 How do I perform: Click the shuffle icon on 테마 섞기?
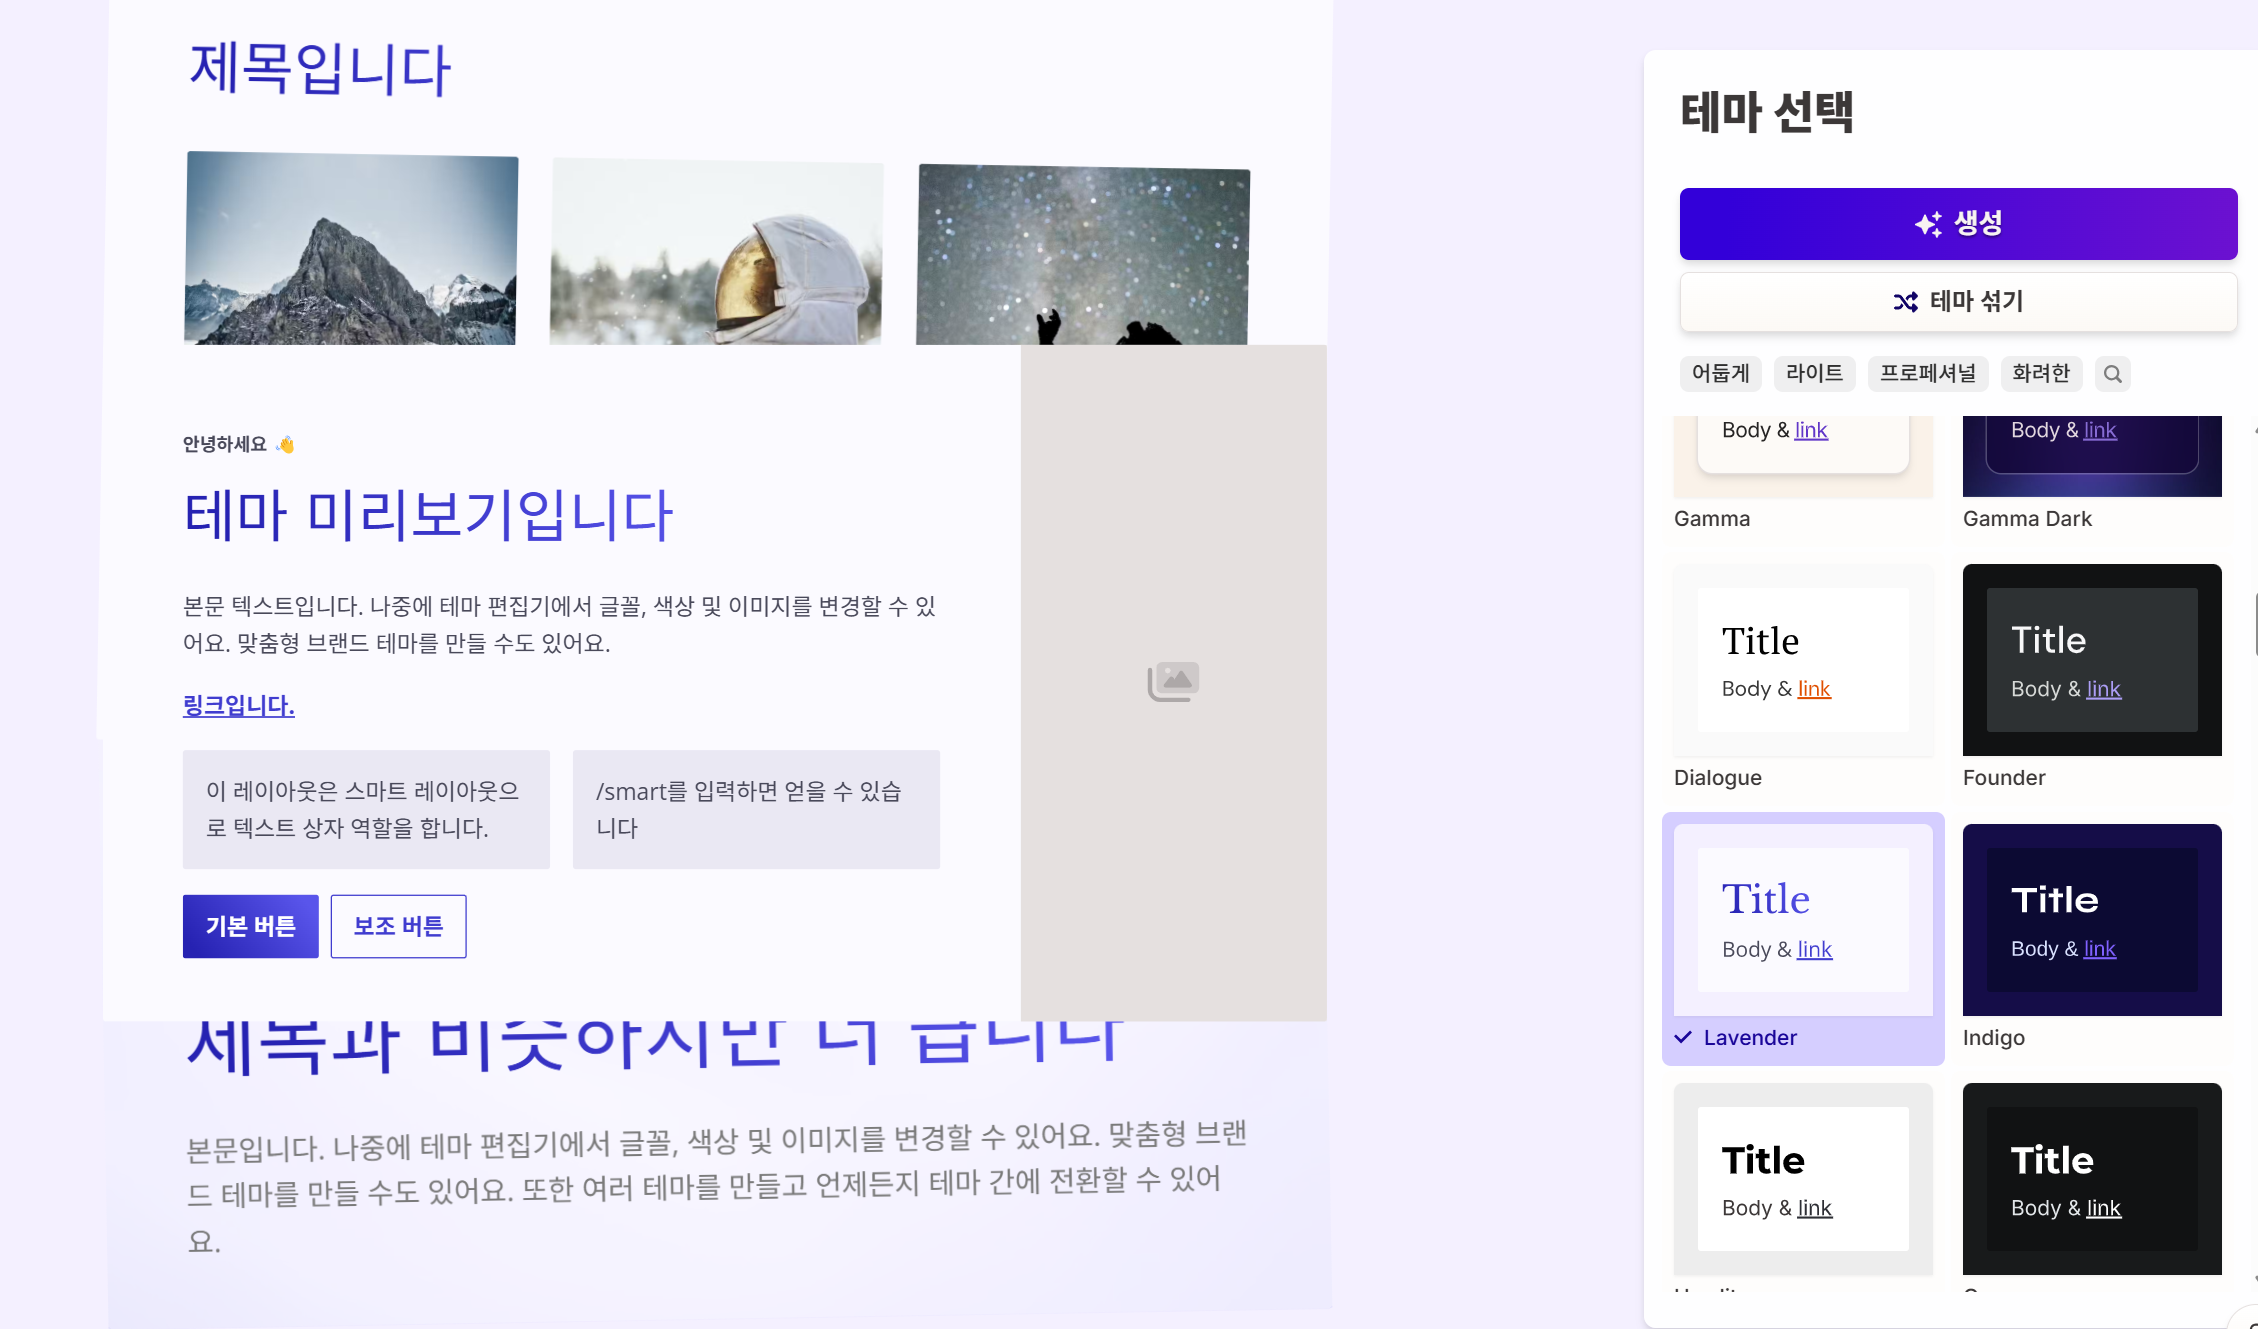(1904, 302)
